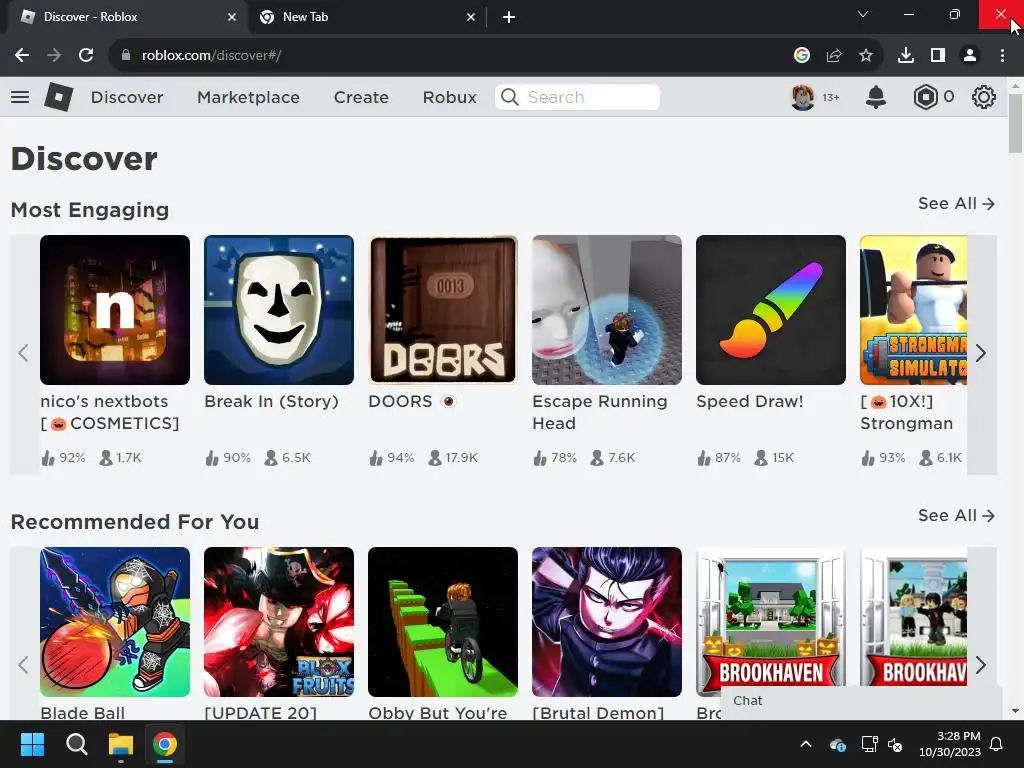The image size is (1024, 768).
Task: View site info lock icon
Action: pos(126,56)
